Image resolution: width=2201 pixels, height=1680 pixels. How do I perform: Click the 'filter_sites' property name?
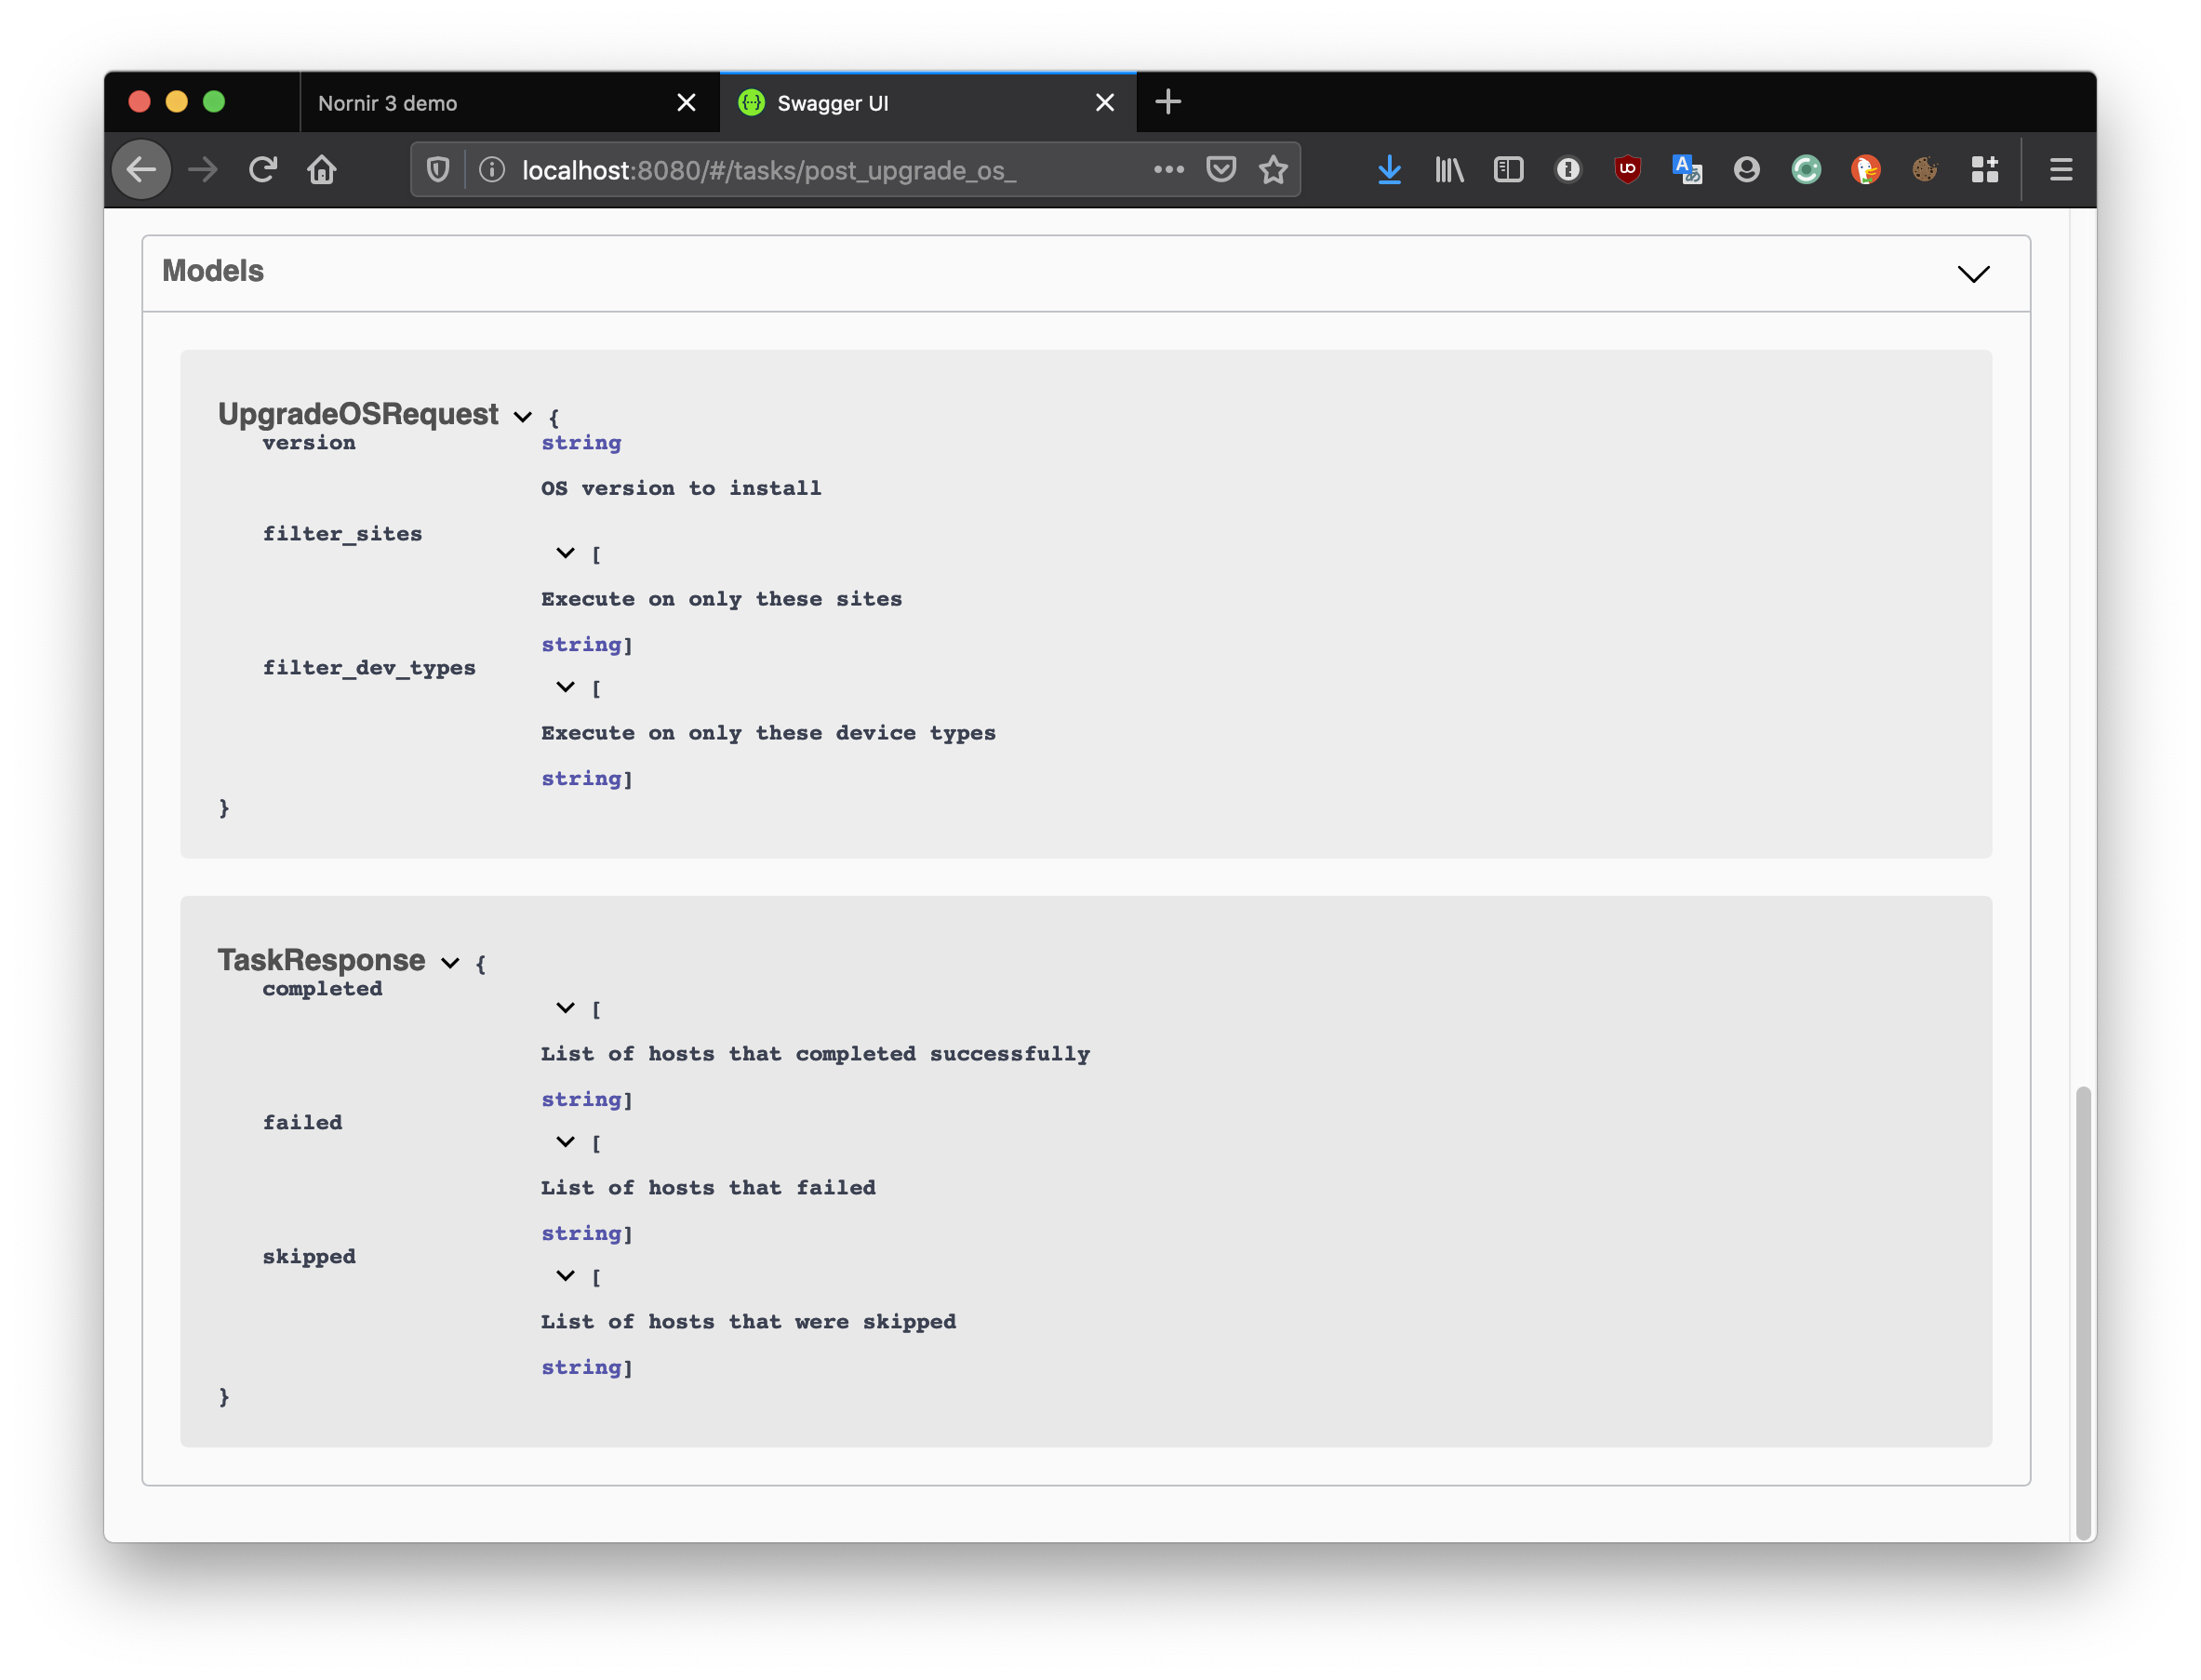[x=342, y=535]
